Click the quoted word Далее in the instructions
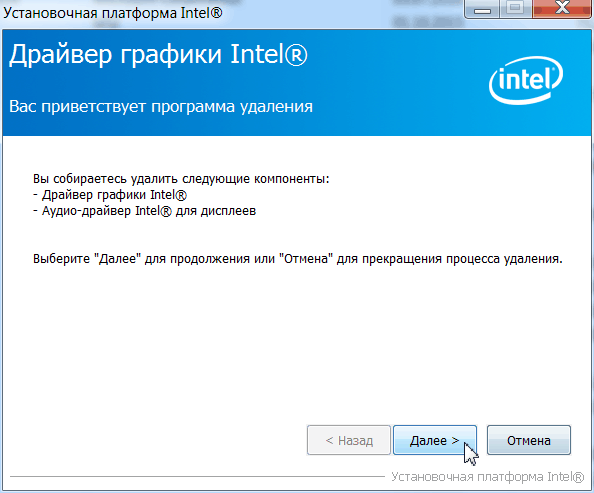This screenshot has height=493, width=594. 117,259
